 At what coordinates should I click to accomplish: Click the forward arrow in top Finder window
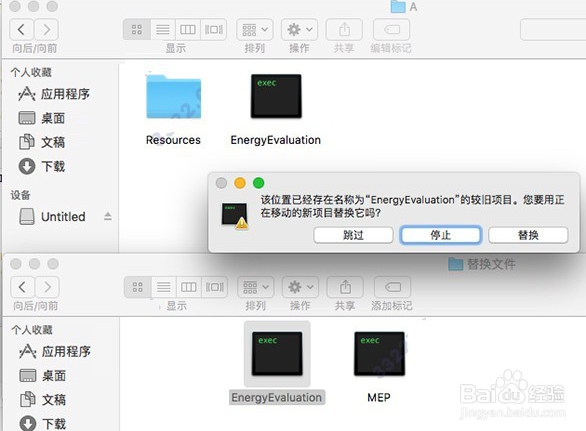(46, 30)
